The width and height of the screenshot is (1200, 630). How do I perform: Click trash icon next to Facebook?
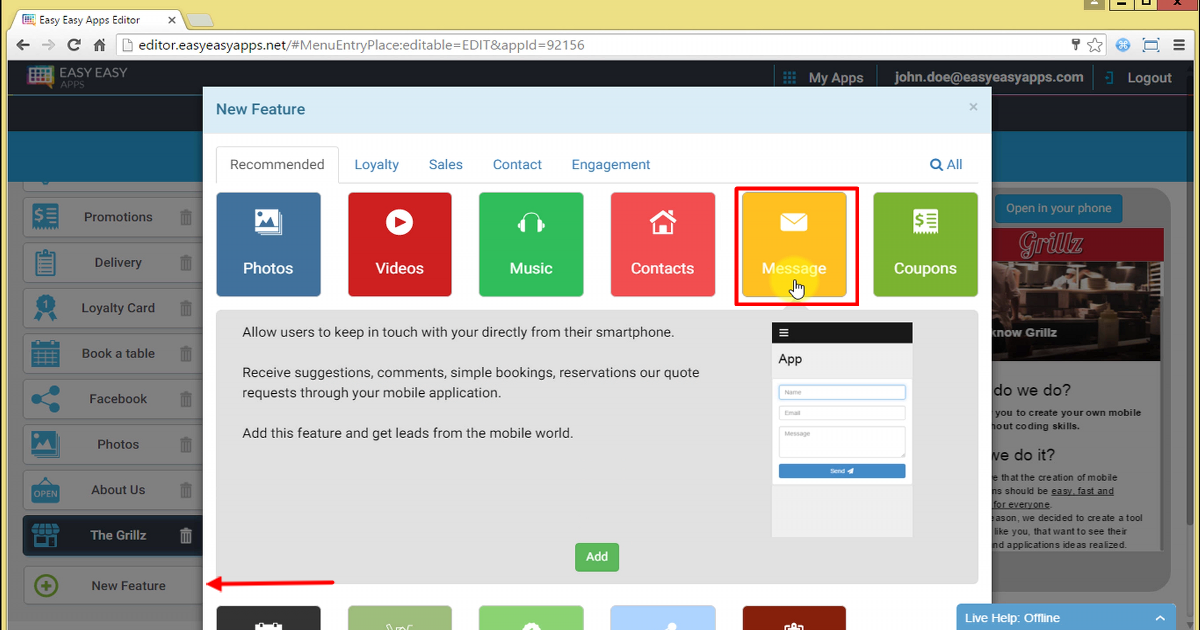(186, 399)
